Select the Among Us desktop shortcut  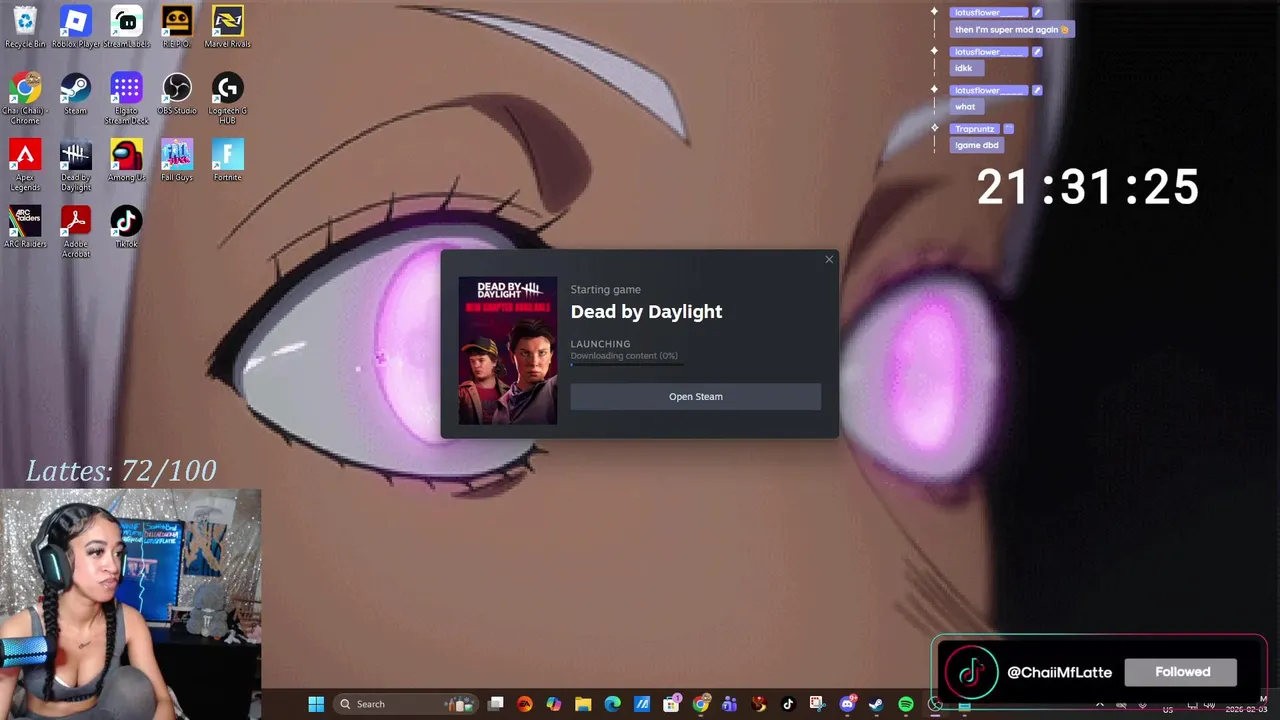click(126, 160)
